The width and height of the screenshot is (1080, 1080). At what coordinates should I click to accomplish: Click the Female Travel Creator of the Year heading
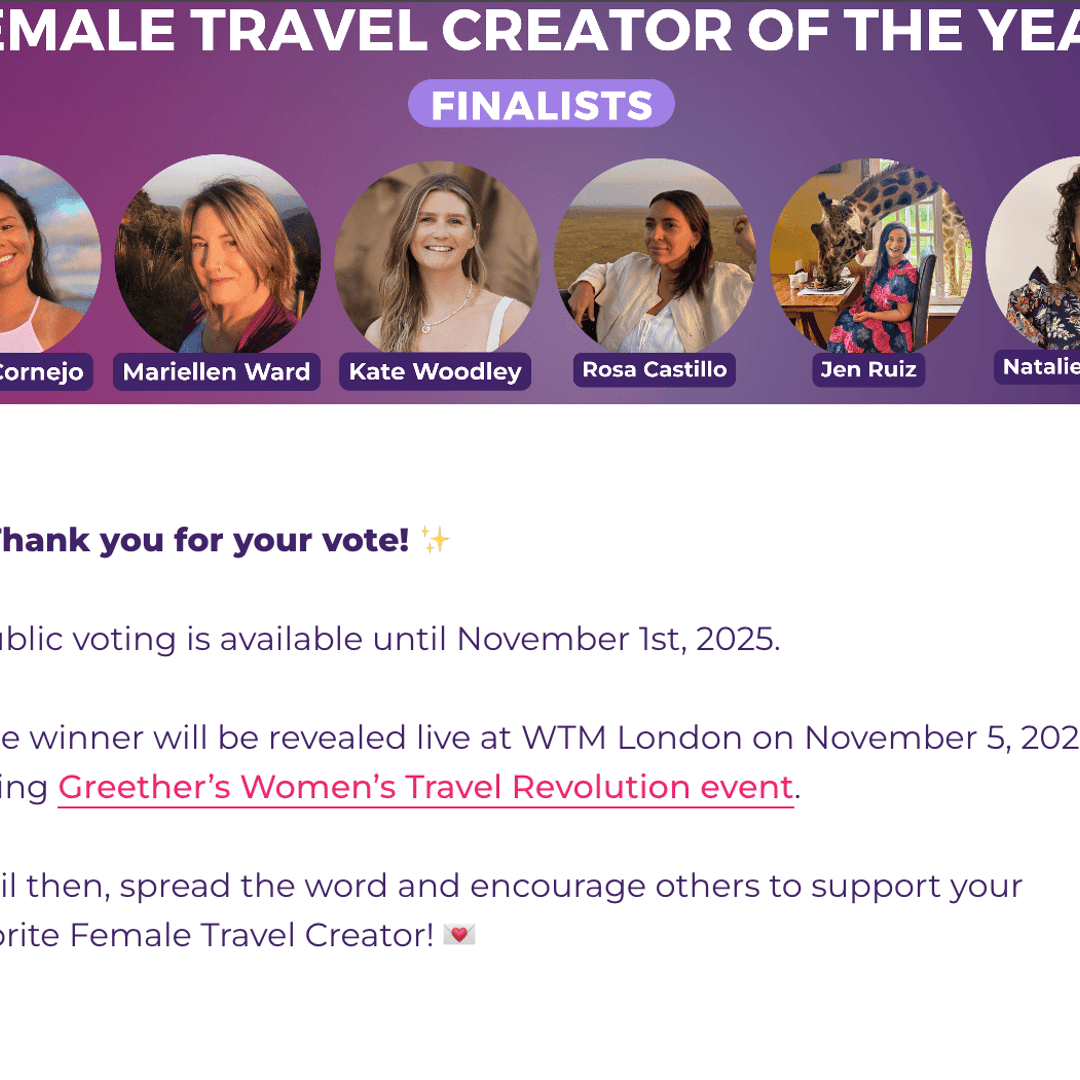pyautogui.click(x=540, y=32)
